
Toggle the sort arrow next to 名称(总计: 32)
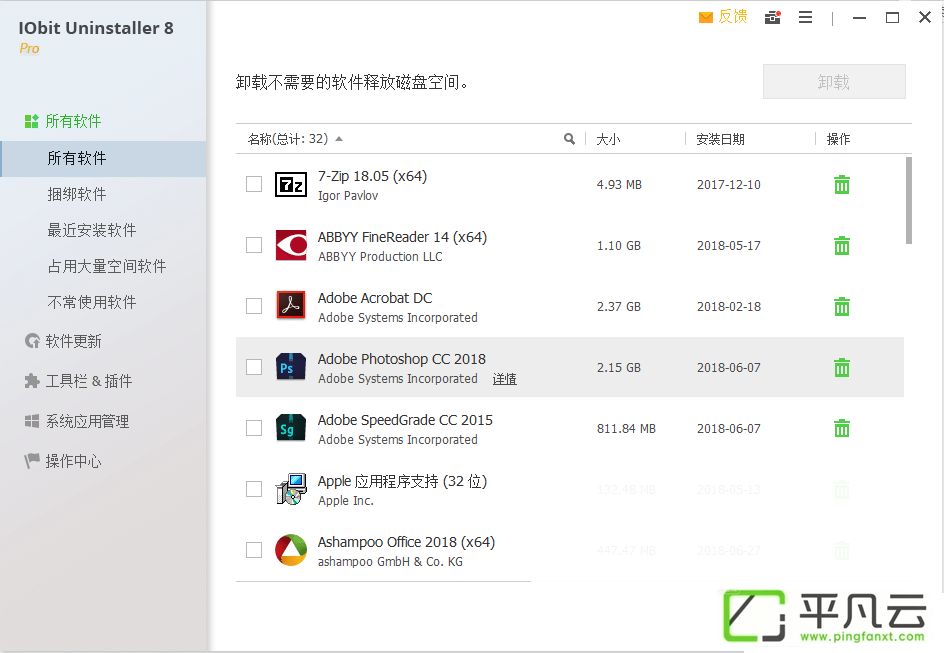pyautogui.click(x=339, y=139)
